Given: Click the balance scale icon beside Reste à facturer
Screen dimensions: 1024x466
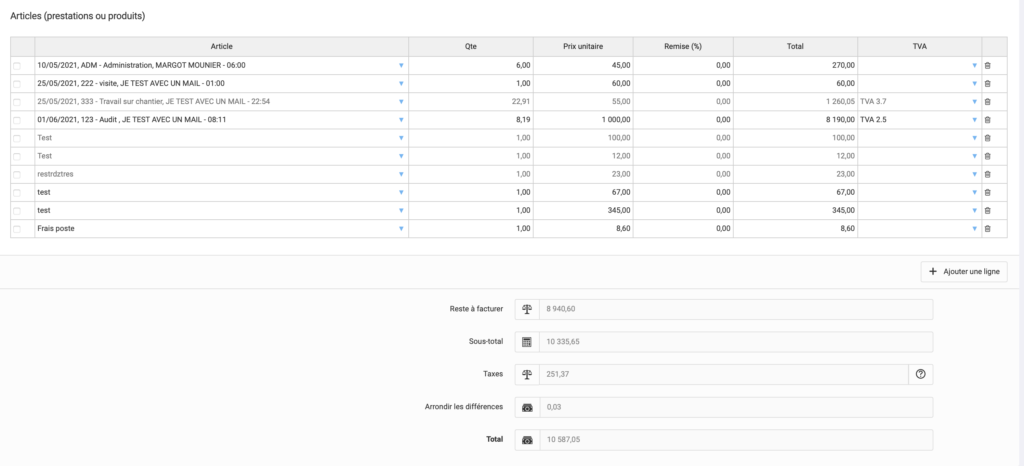Looking at the screenshot, I should [527, 309].
